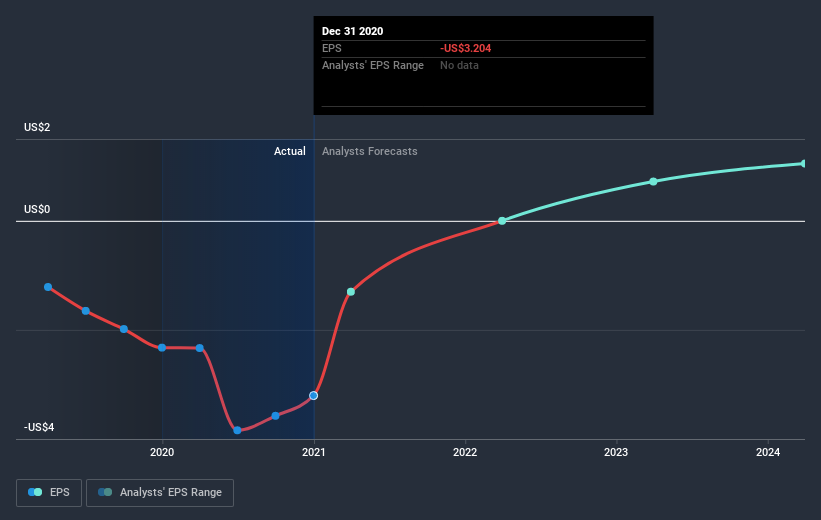
Task: Click 'No data' in the tooltip
Action: coord(459,65)
